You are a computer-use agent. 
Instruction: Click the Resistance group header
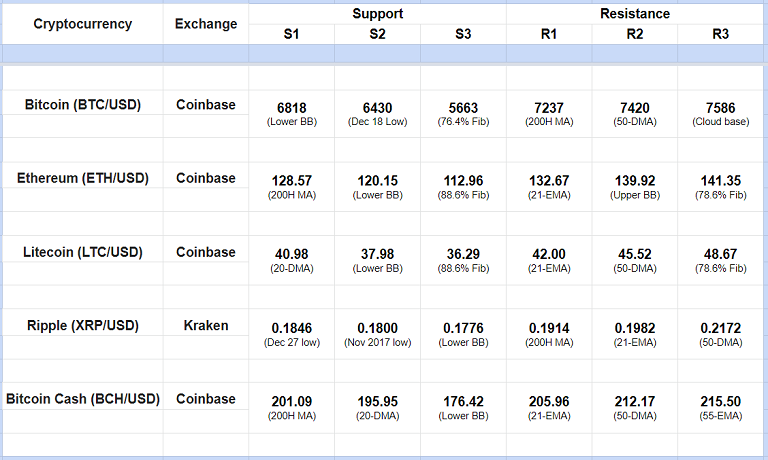coord(635,14)
